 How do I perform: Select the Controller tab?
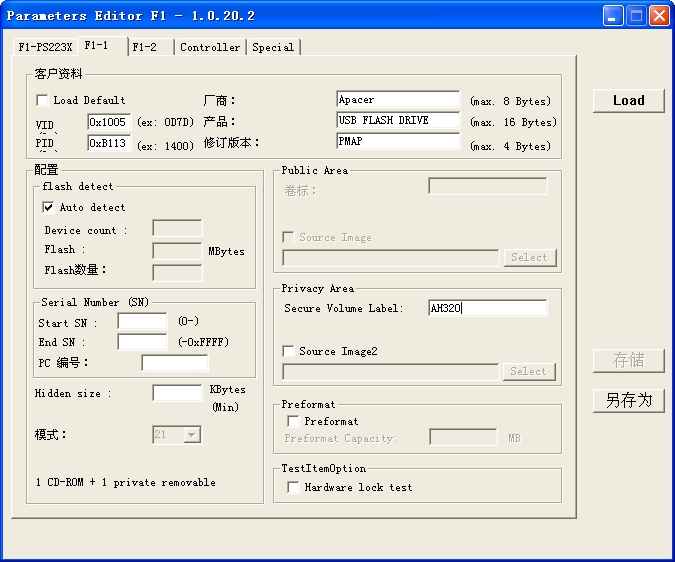tap(210, 47)
